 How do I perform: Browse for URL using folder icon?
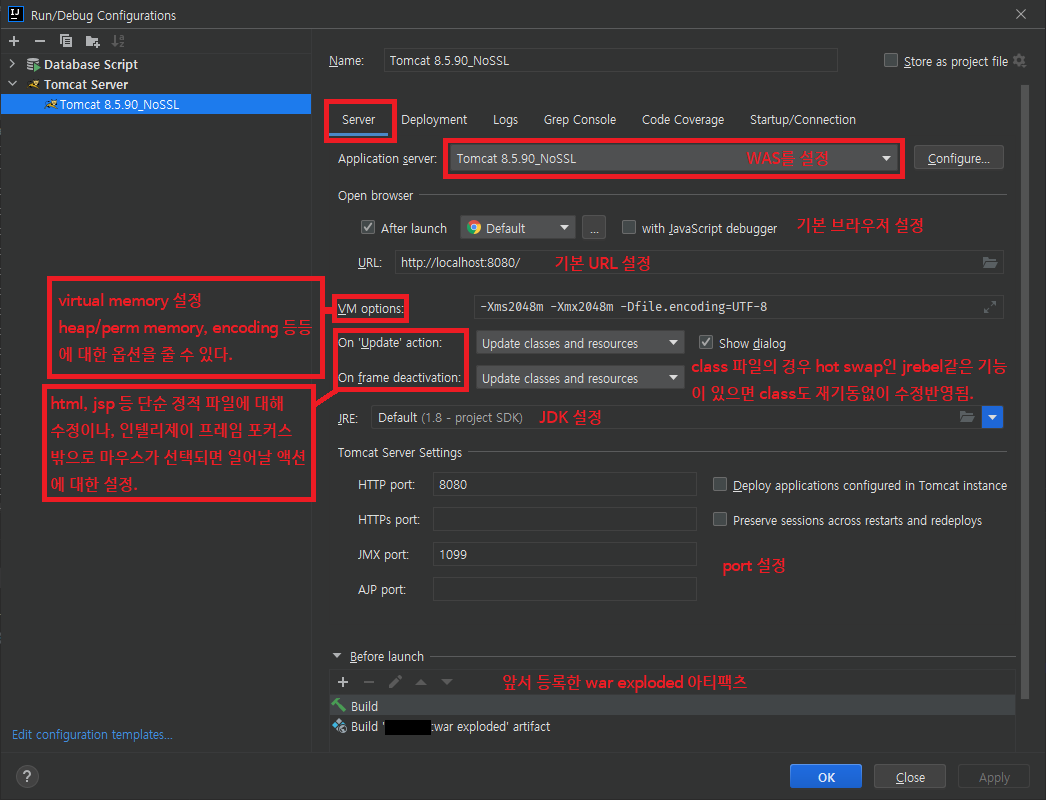pyautogui.click(x=990, y=263)
